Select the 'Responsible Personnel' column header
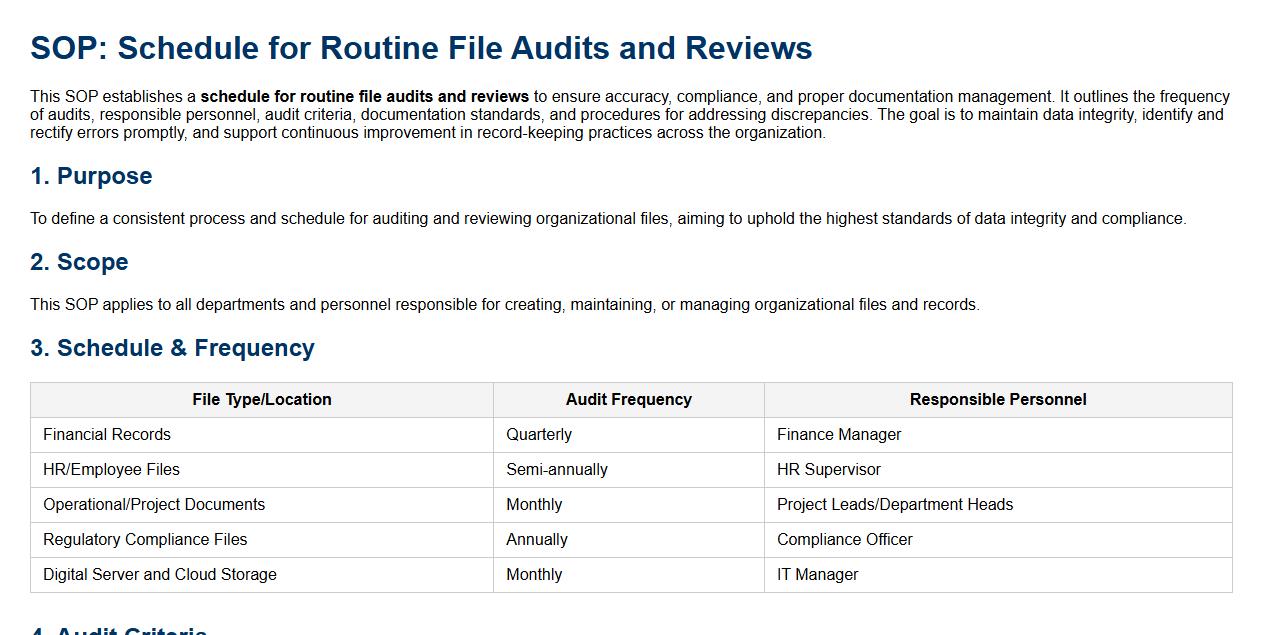Screen dimensions: 1263x635 997,399
